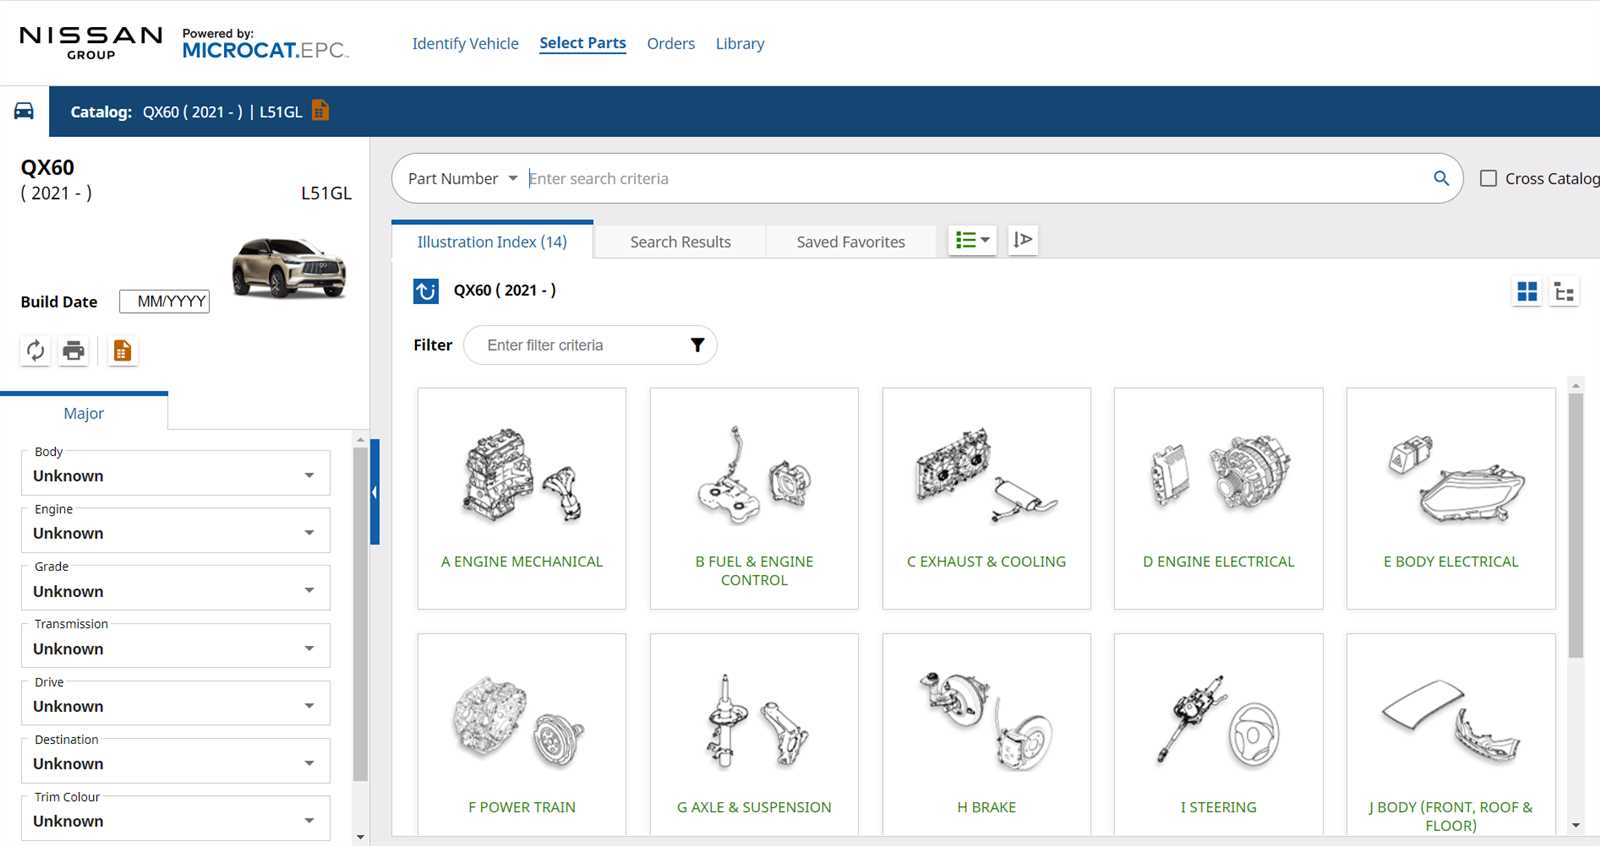The image size is (1600, 846).
Task: Switch to Illustration Index (14) tab
Action: coord(492,241)
